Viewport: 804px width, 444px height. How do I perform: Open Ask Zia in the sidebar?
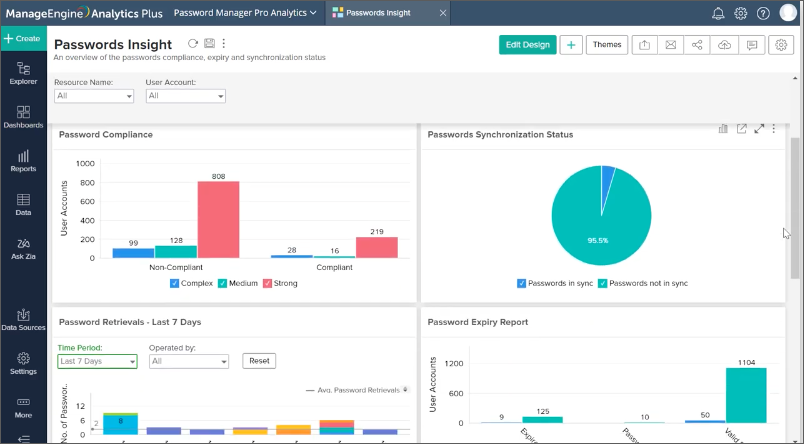tap(23, 249)
